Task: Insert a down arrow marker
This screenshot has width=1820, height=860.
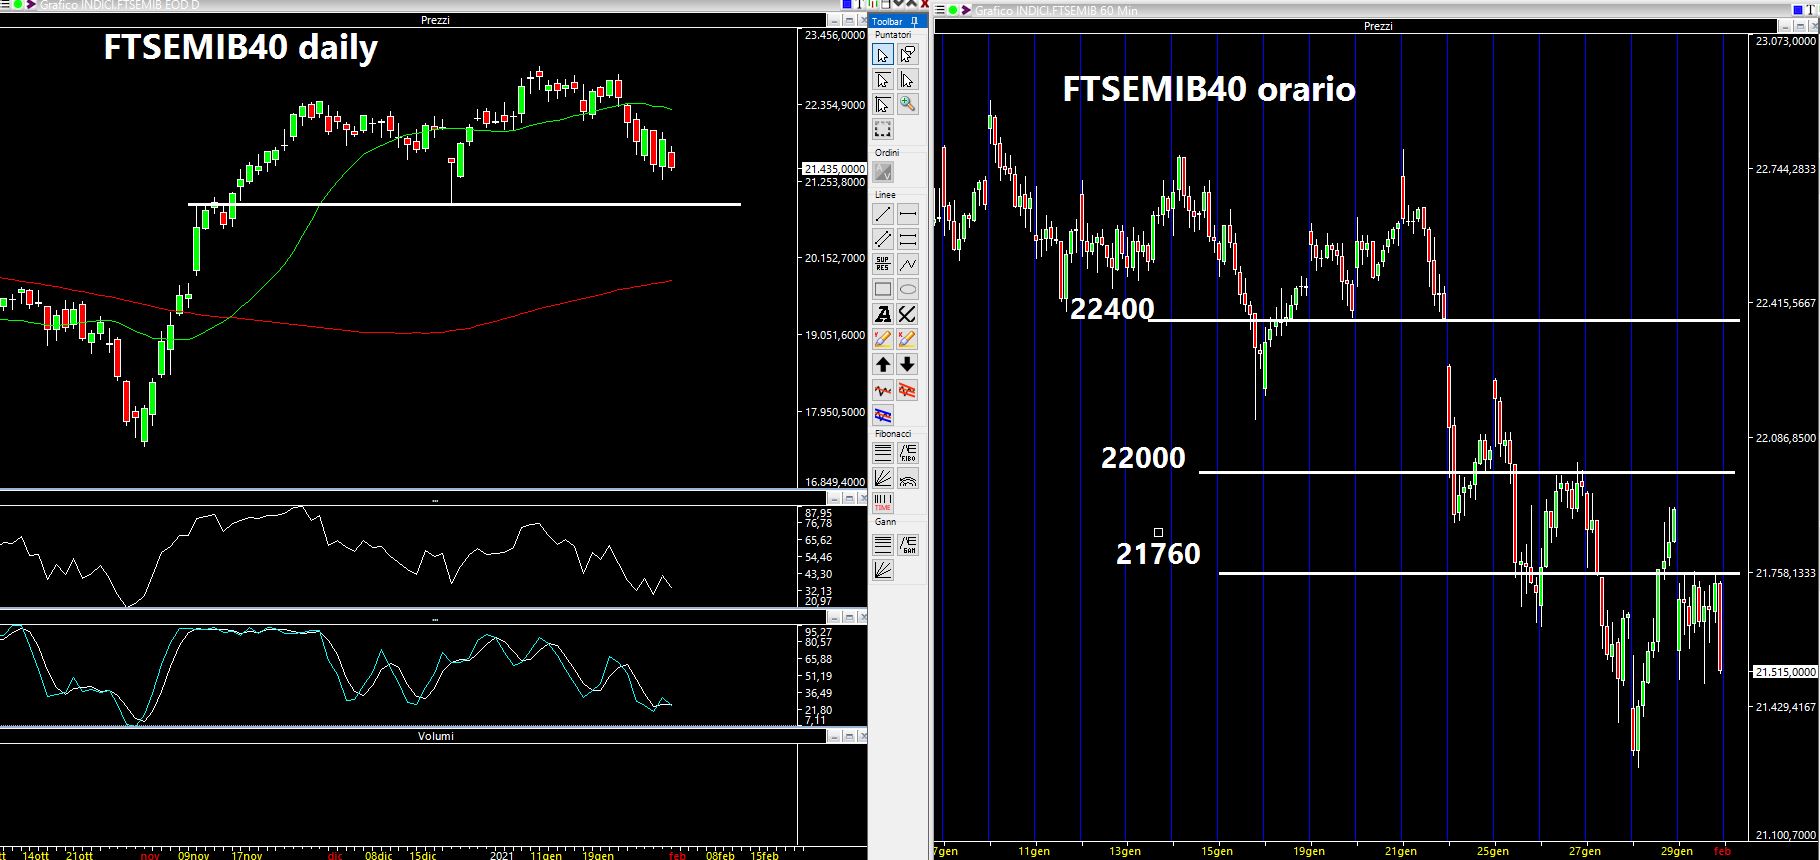Action: click(907, 364)
